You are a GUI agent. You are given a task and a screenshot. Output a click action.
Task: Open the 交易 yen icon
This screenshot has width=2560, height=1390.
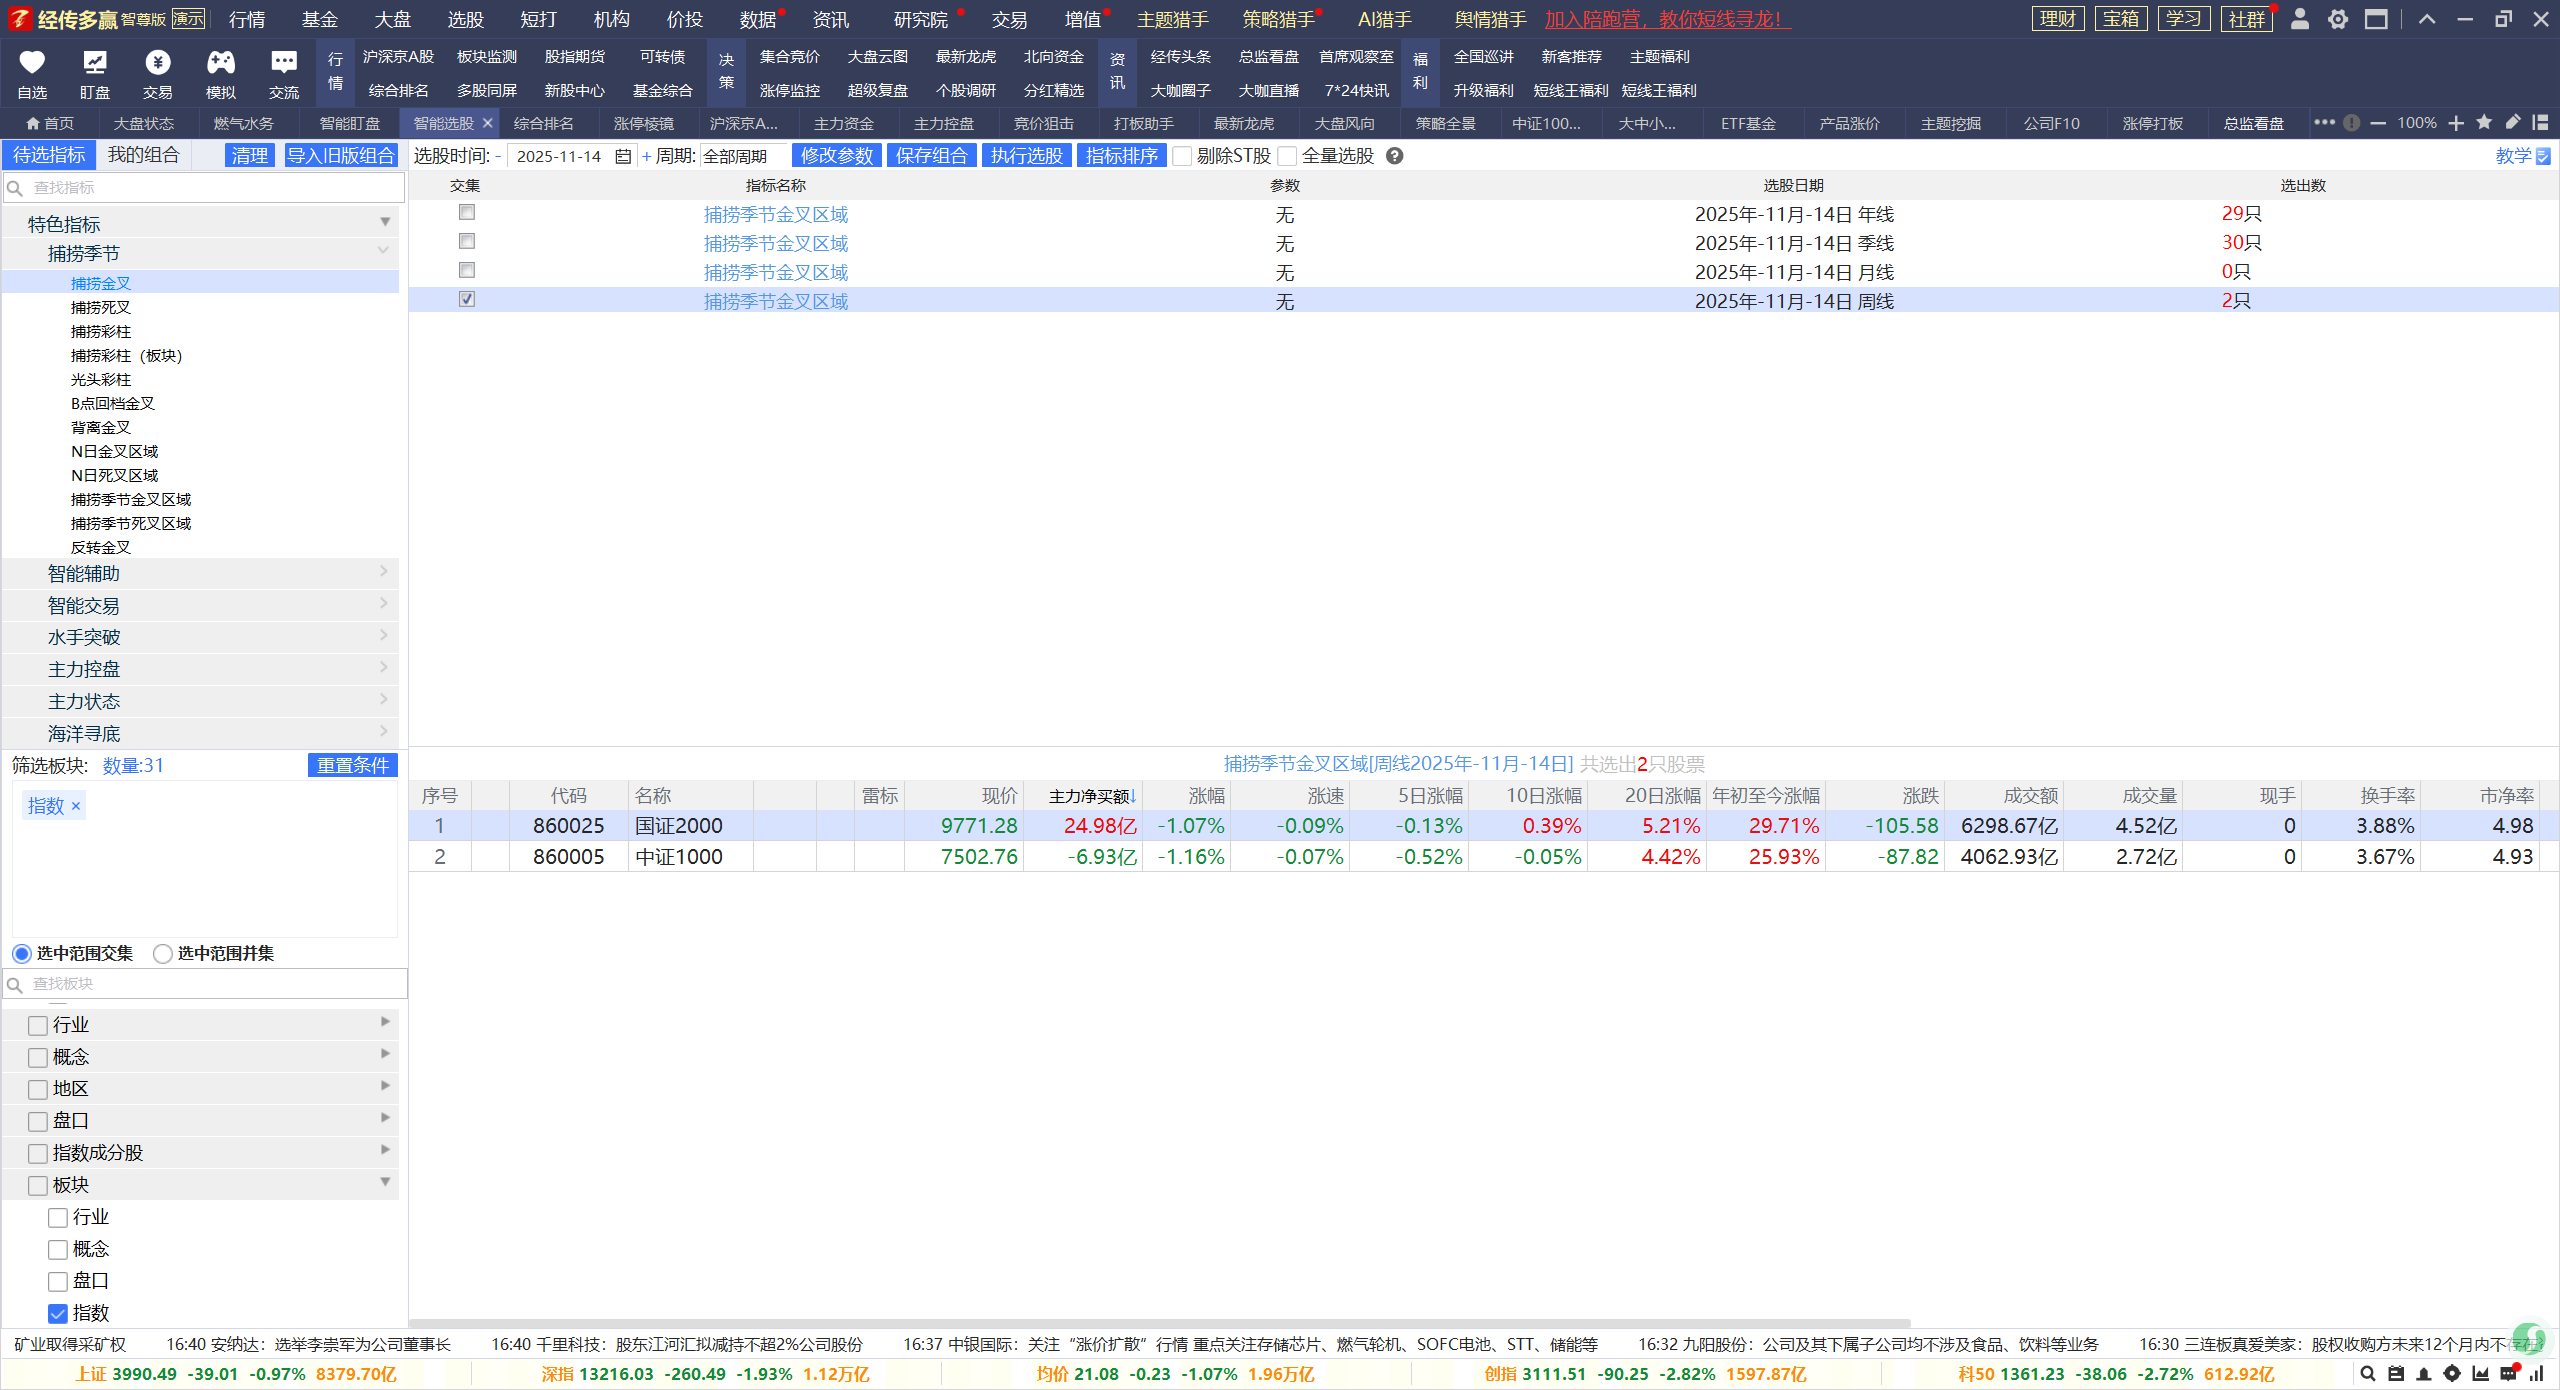(x=158, y=63)
